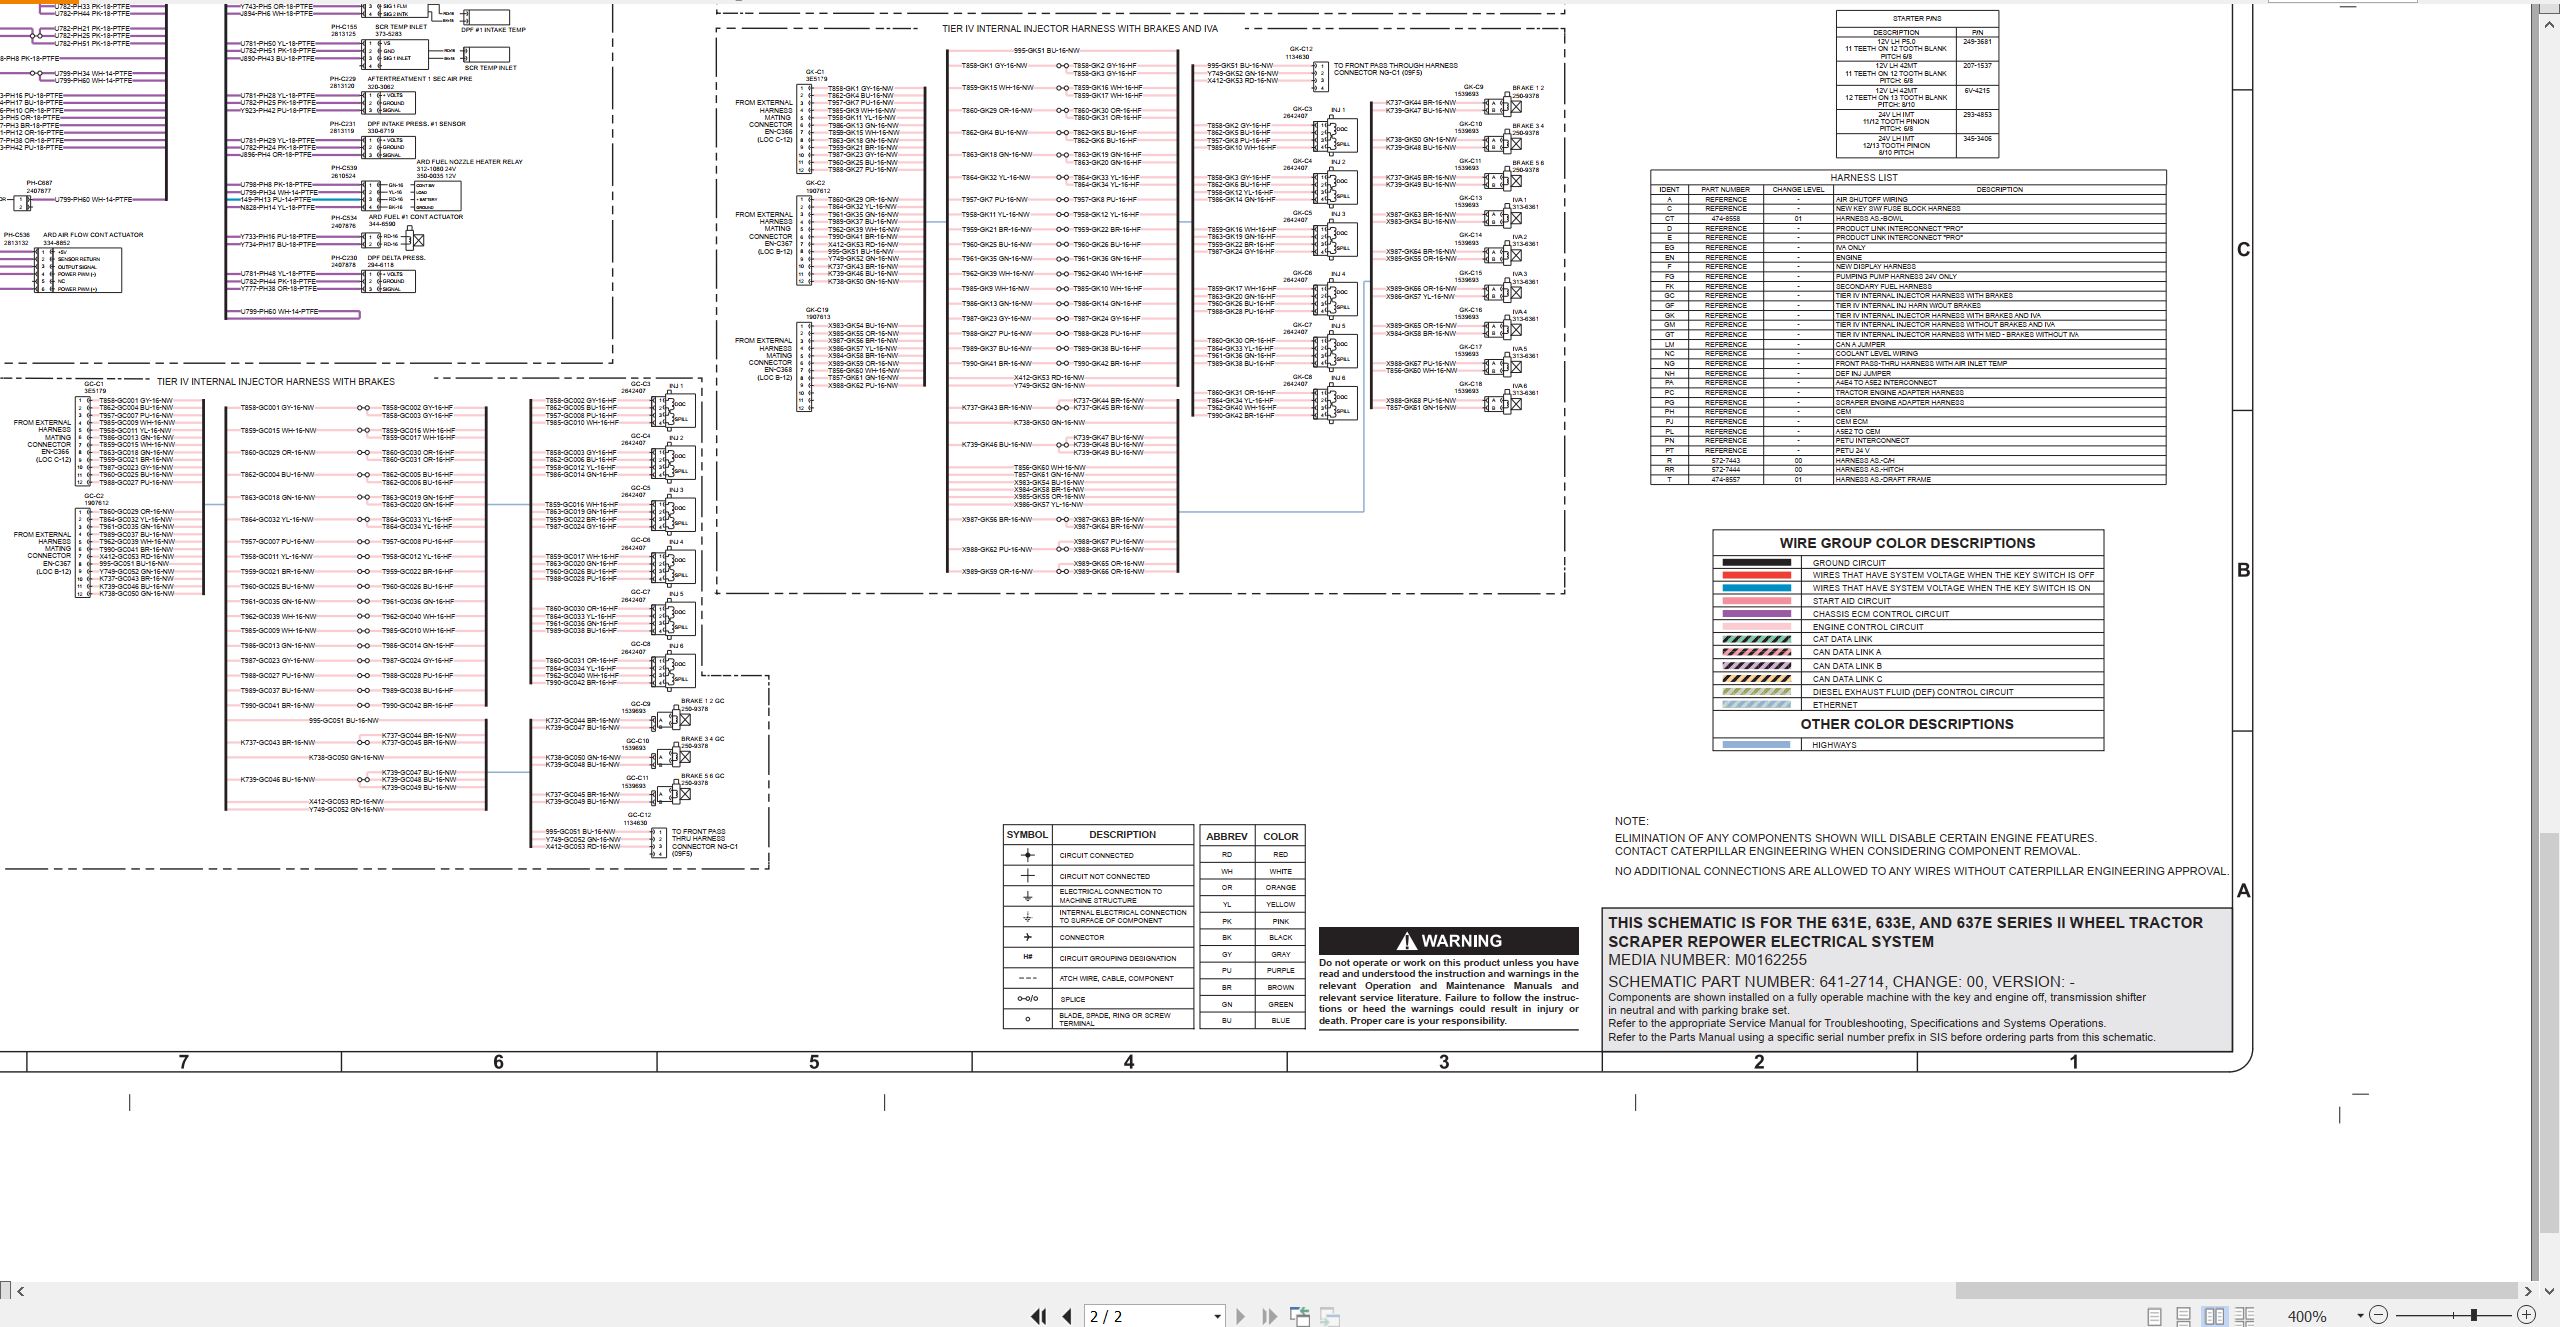Click the HIGHWAYS legend label

coord(1834,745)
